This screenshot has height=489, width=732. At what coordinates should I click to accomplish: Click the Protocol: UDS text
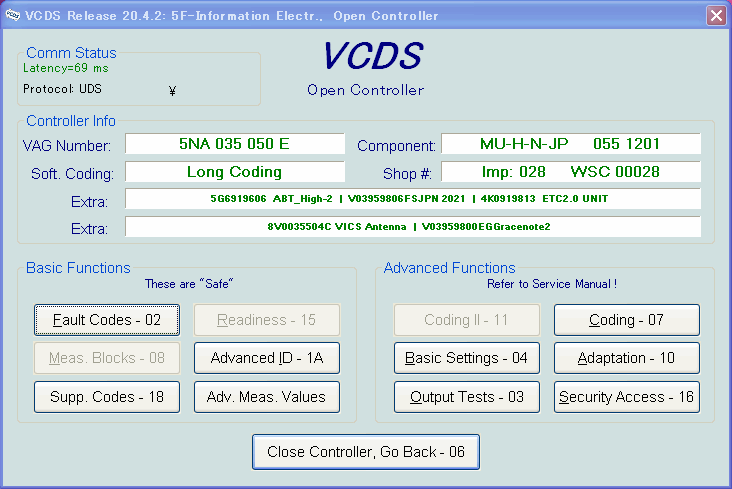click(x=62, y=89)
